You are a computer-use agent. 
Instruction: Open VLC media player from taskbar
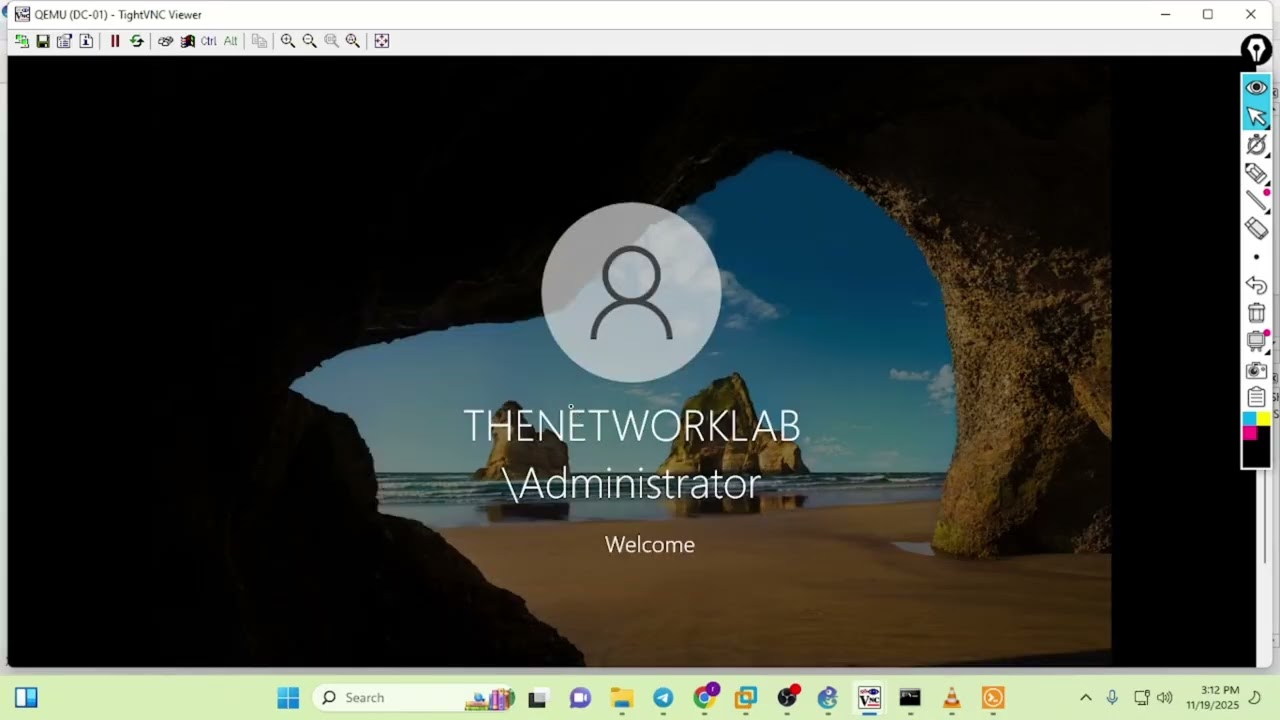[952, 698]
